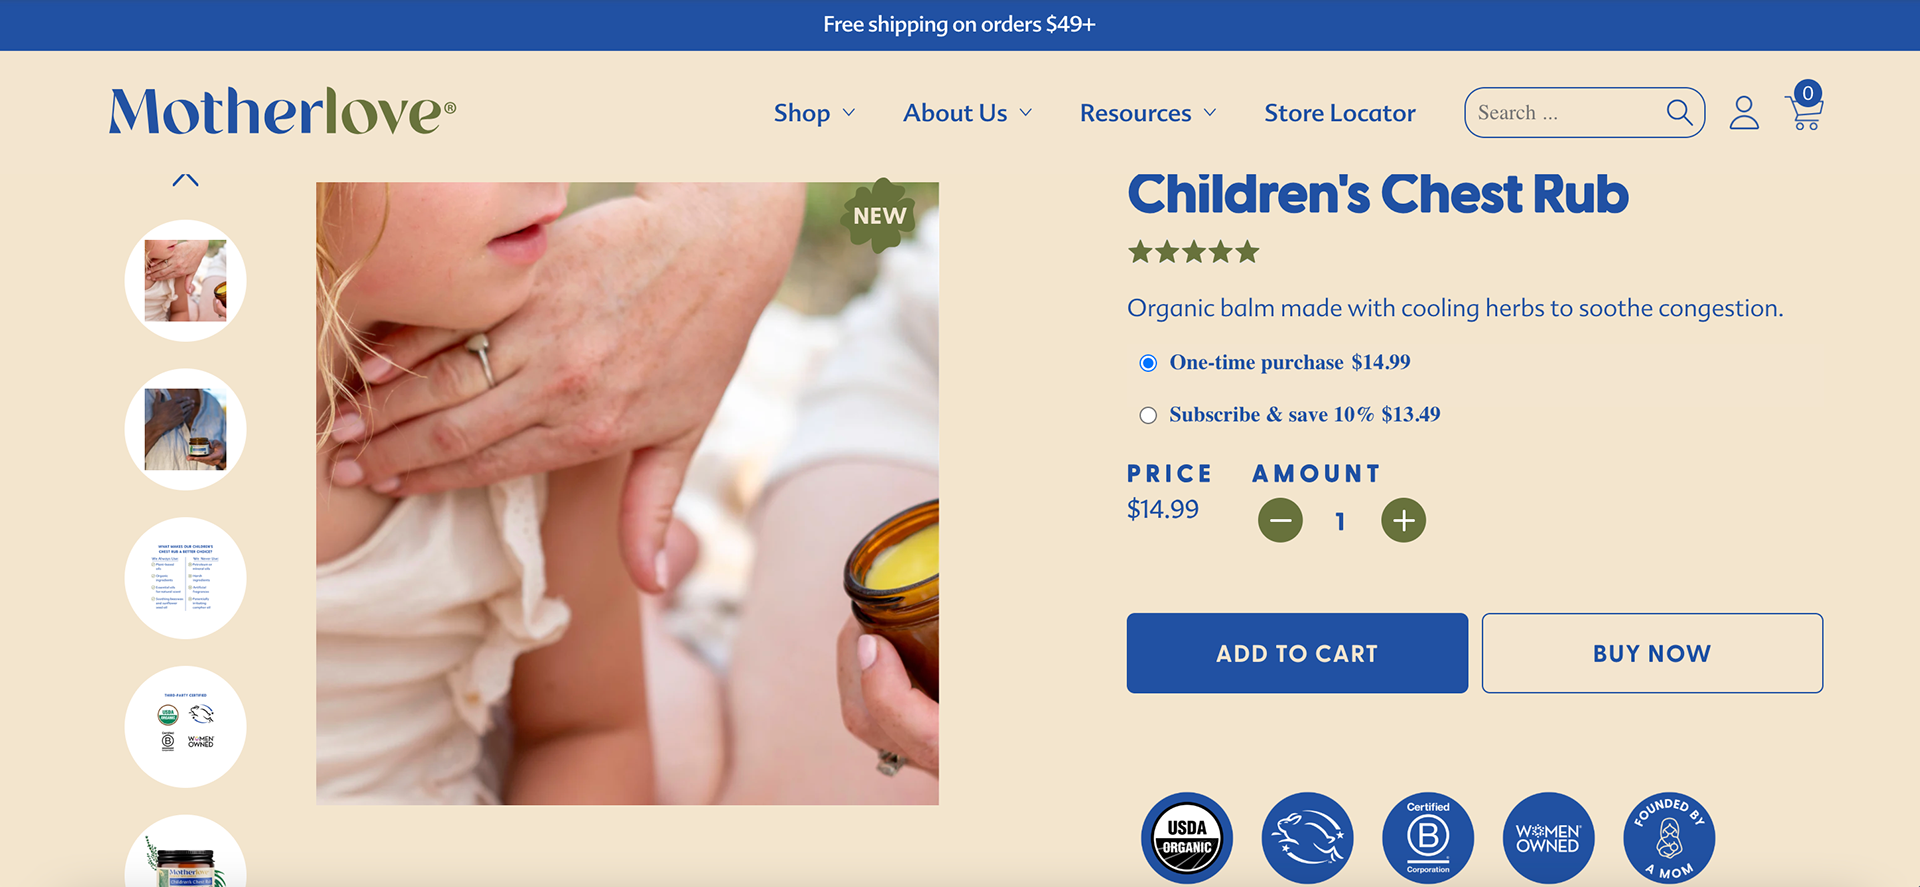Open the Store Locator page
The height and width of the screenshot is (887, 1920).
tap(1340, 113)
